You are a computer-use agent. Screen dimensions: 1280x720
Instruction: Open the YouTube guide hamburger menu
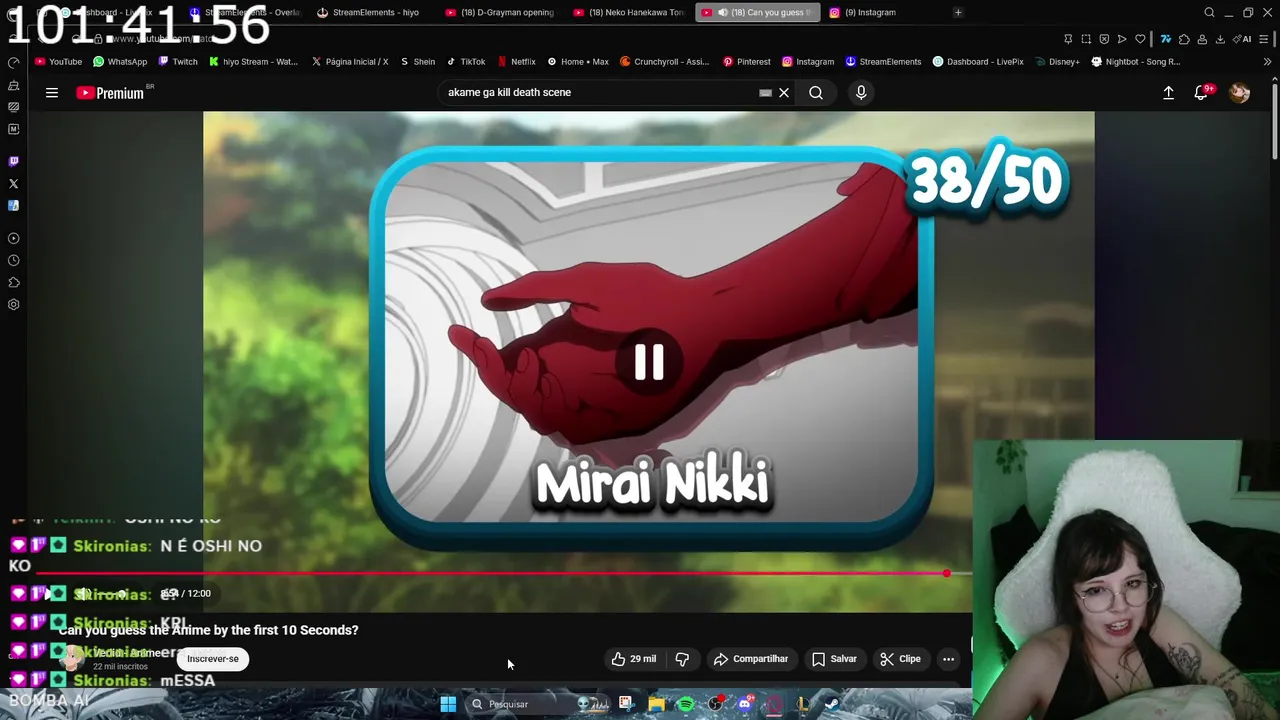[x=52, y=93]
